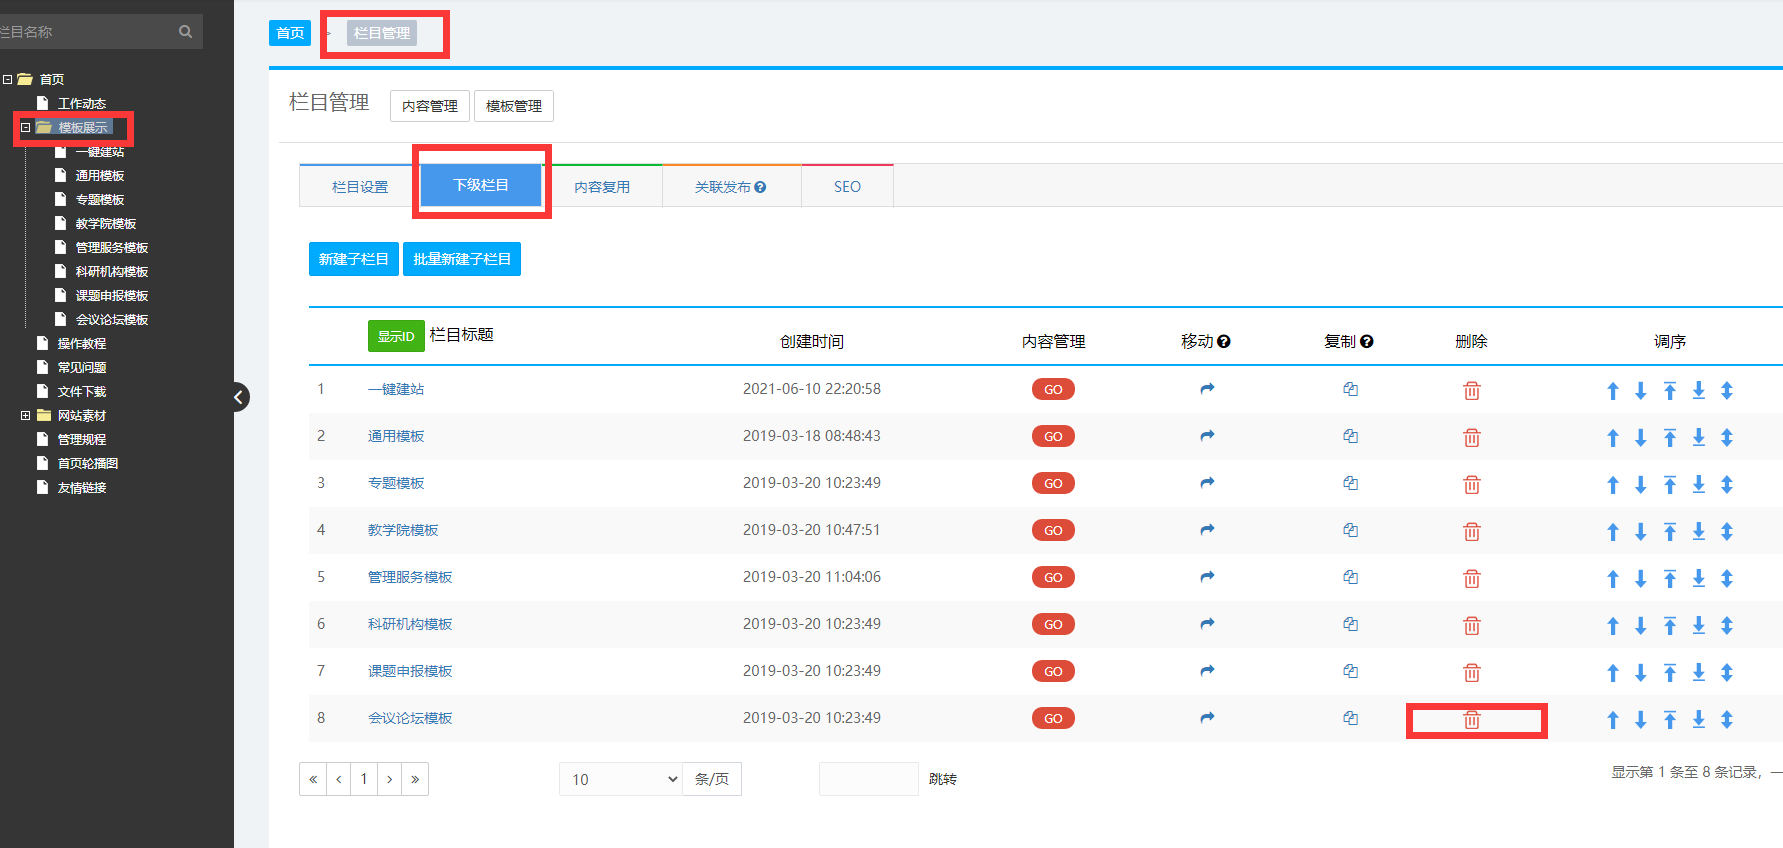Click help icon next to 关联发布
This screenshot has width=1783, height=848.
761,187
